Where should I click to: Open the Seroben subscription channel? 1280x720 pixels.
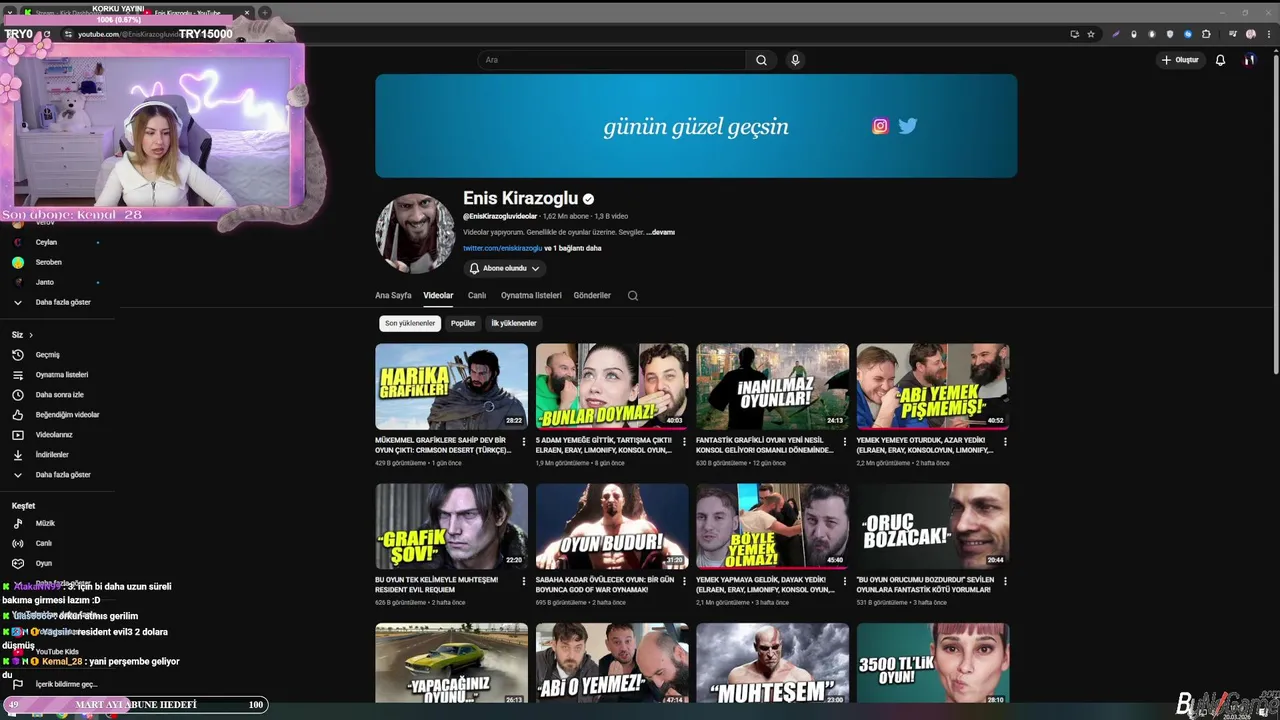[48, 262]
